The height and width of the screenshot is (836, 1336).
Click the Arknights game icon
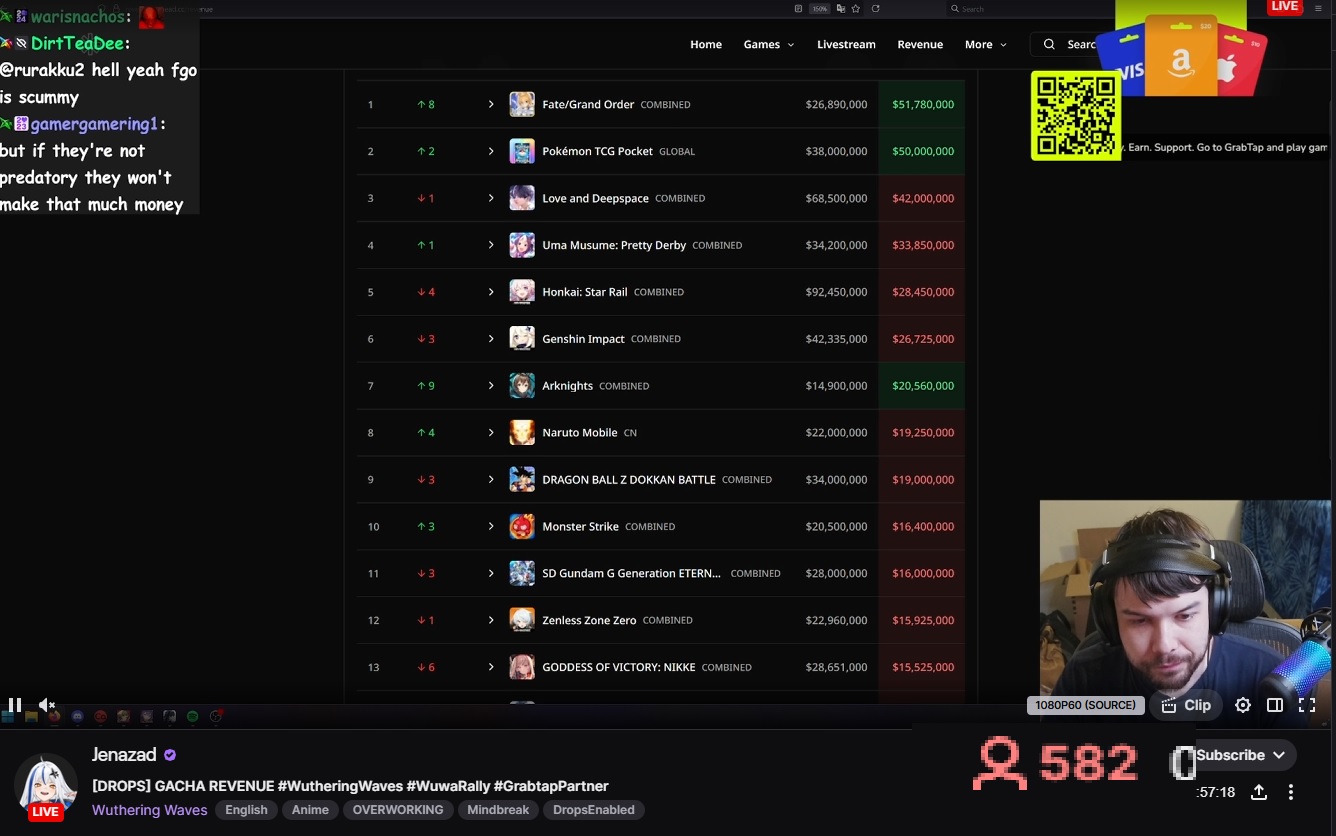(x=522, y=386)
